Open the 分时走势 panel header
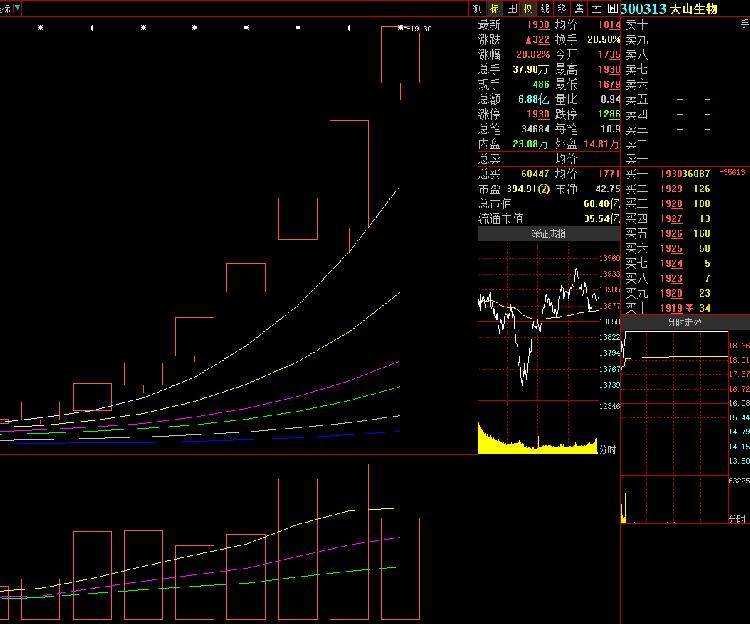Screen dimensions: 750x624 click(x=685, y=323)
